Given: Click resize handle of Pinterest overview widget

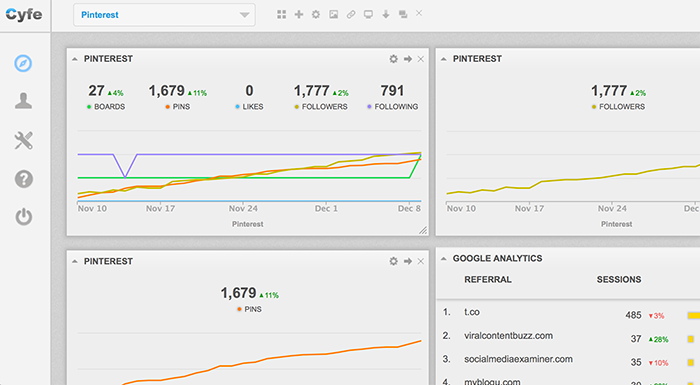Looking at the screenshot, I should 423,230.
